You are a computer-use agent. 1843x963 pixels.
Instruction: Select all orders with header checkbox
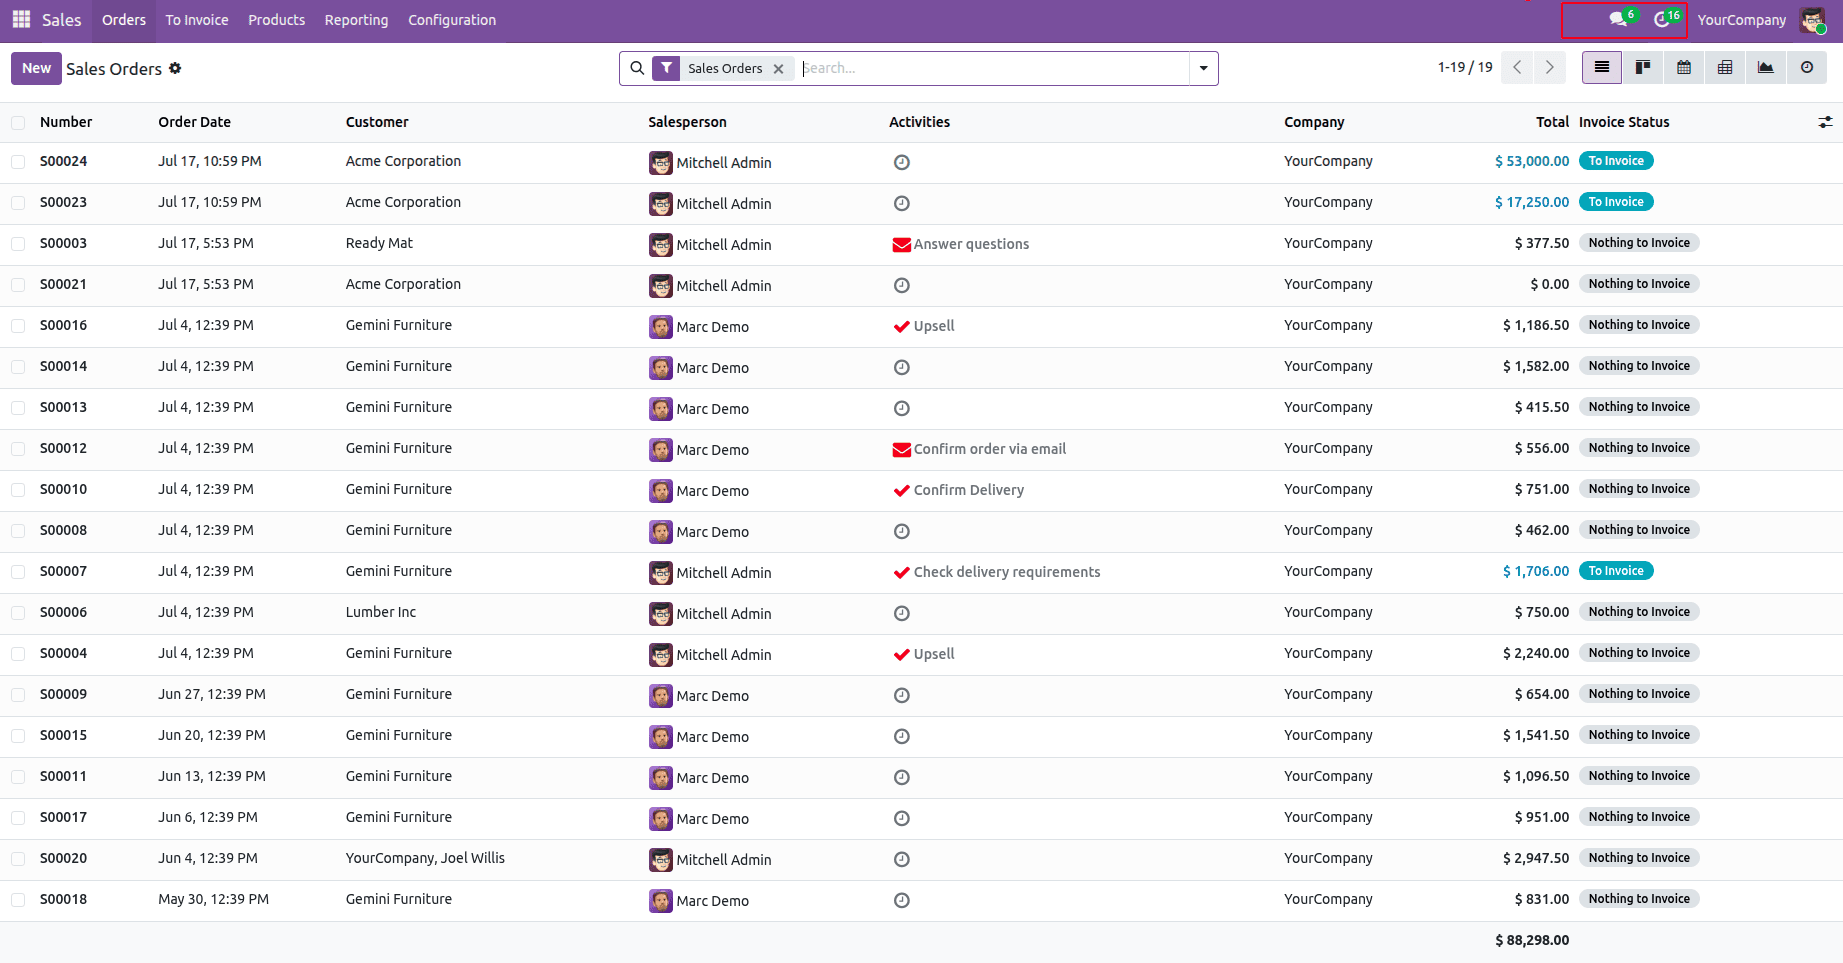(x=18, y=122)
